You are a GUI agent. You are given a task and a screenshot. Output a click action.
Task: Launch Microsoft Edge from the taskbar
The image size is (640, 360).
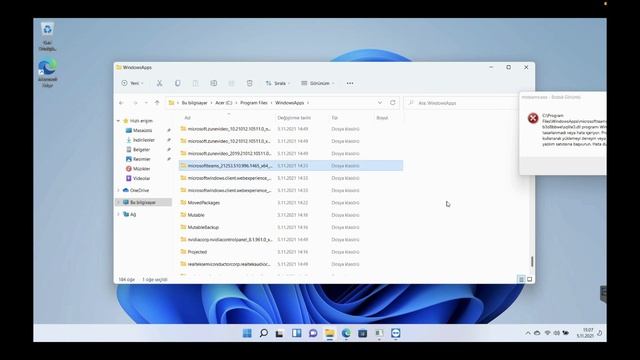coord(346,333)
